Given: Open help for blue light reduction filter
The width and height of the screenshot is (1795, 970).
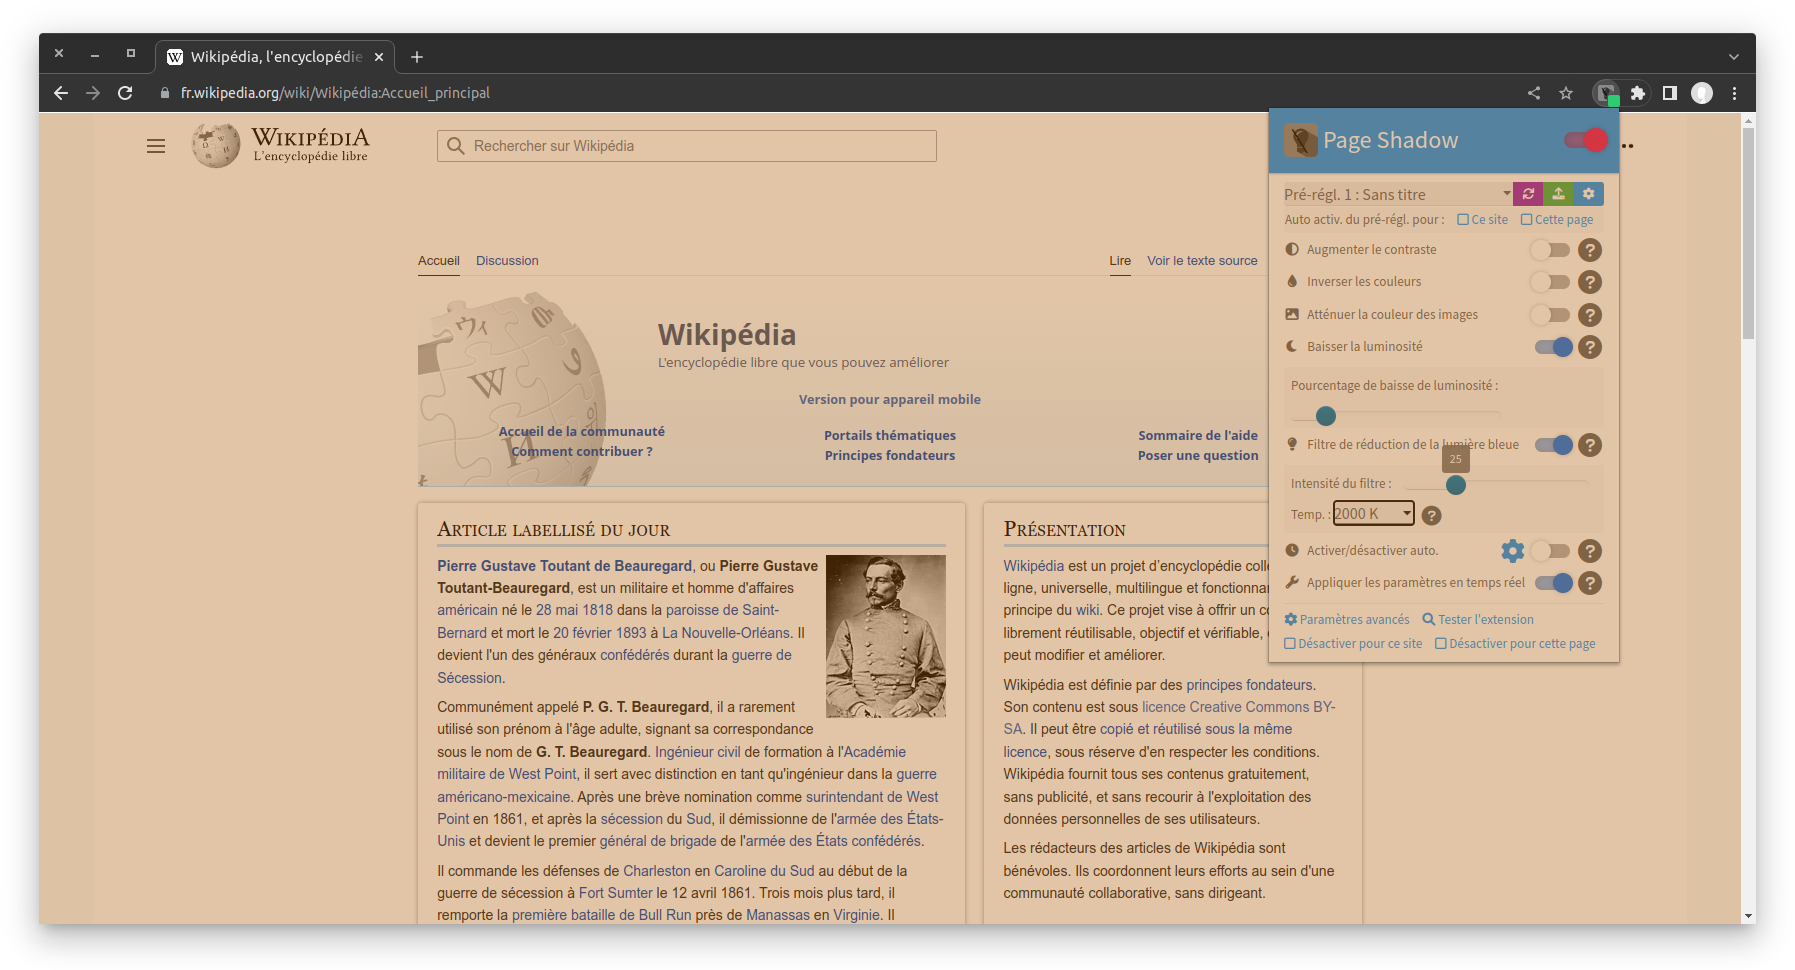Looking at the screenshot, I should [1590, 445].
